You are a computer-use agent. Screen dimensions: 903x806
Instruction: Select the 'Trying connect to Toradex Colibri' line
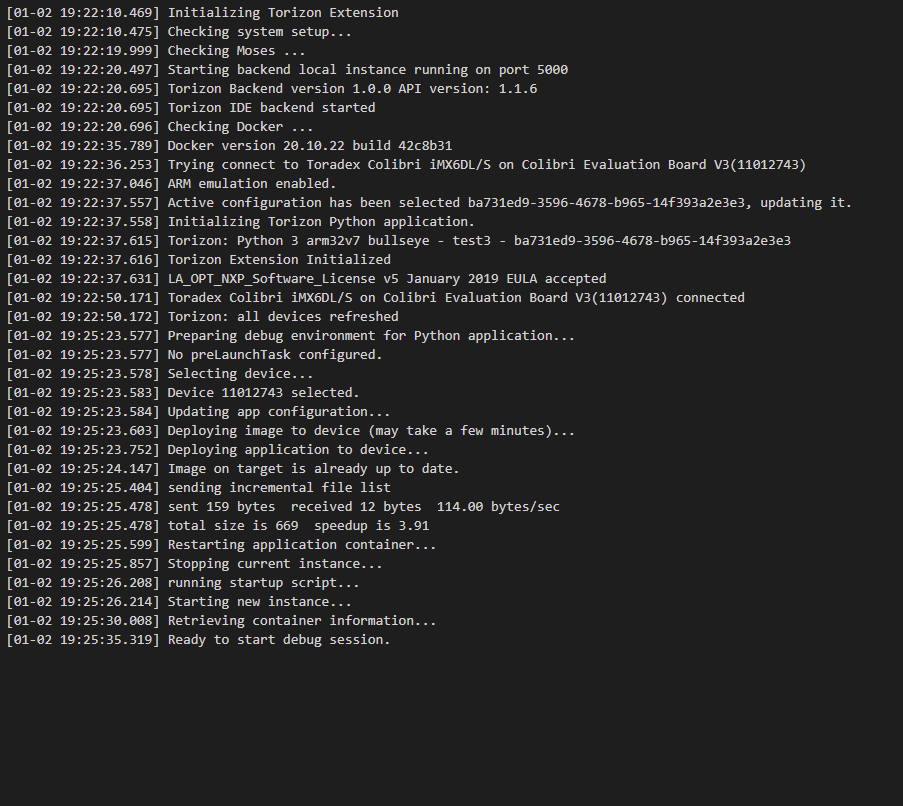(x=406, y=165)
